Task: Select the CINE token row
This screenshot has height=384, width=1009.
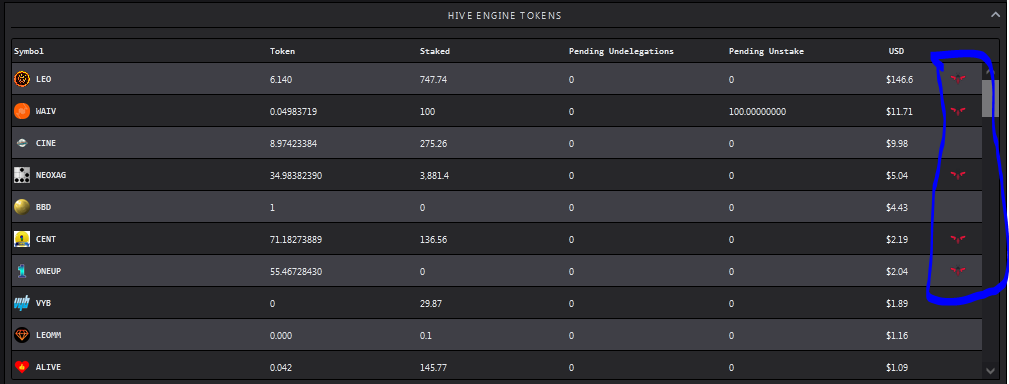Action: point(497,143)
